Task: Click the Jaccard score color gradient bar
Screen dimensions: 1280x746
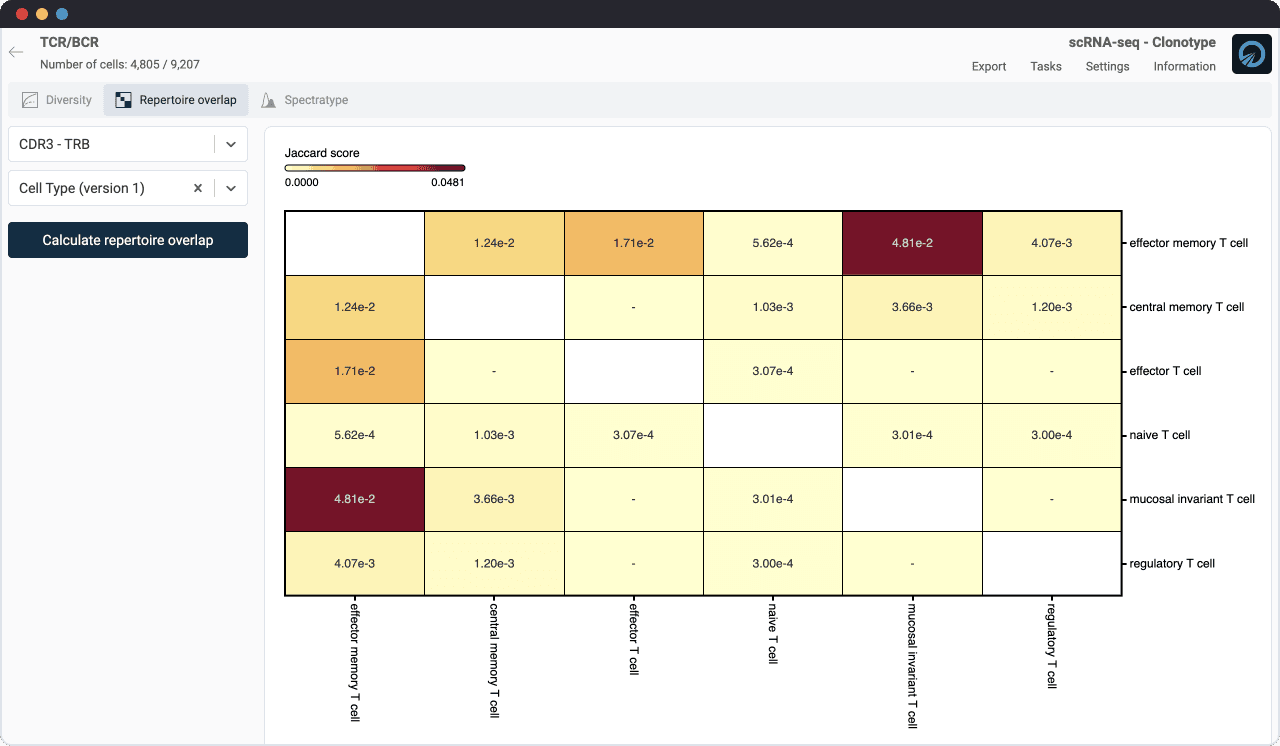Action: click(x=375, y=168)
